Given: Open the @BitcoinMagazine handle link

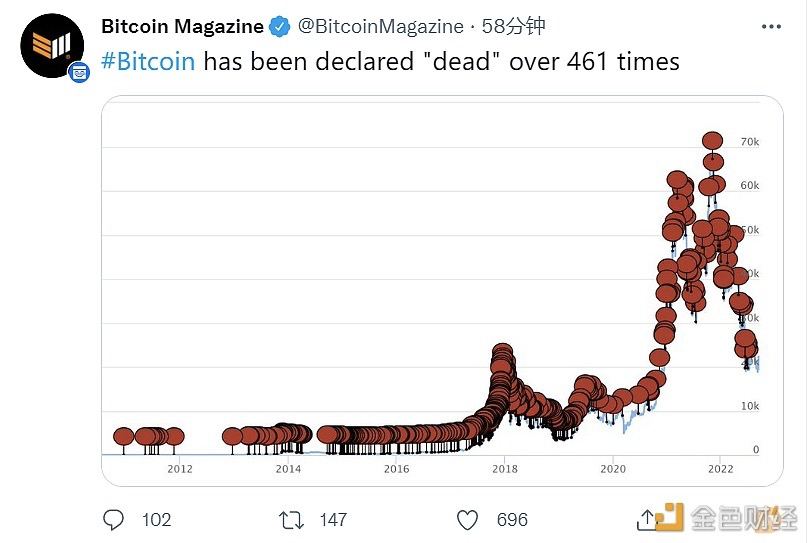Looking at the screenshot, I should click(381, 26).
